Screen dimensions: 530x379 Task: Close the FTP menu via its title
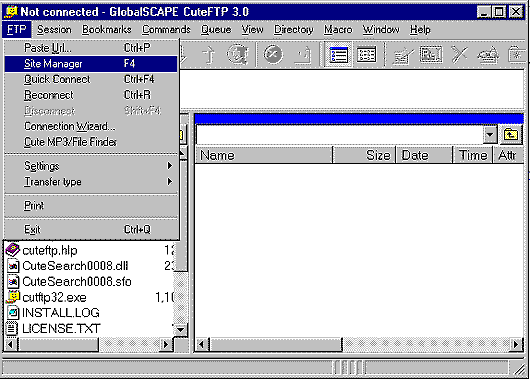[17, 30]
